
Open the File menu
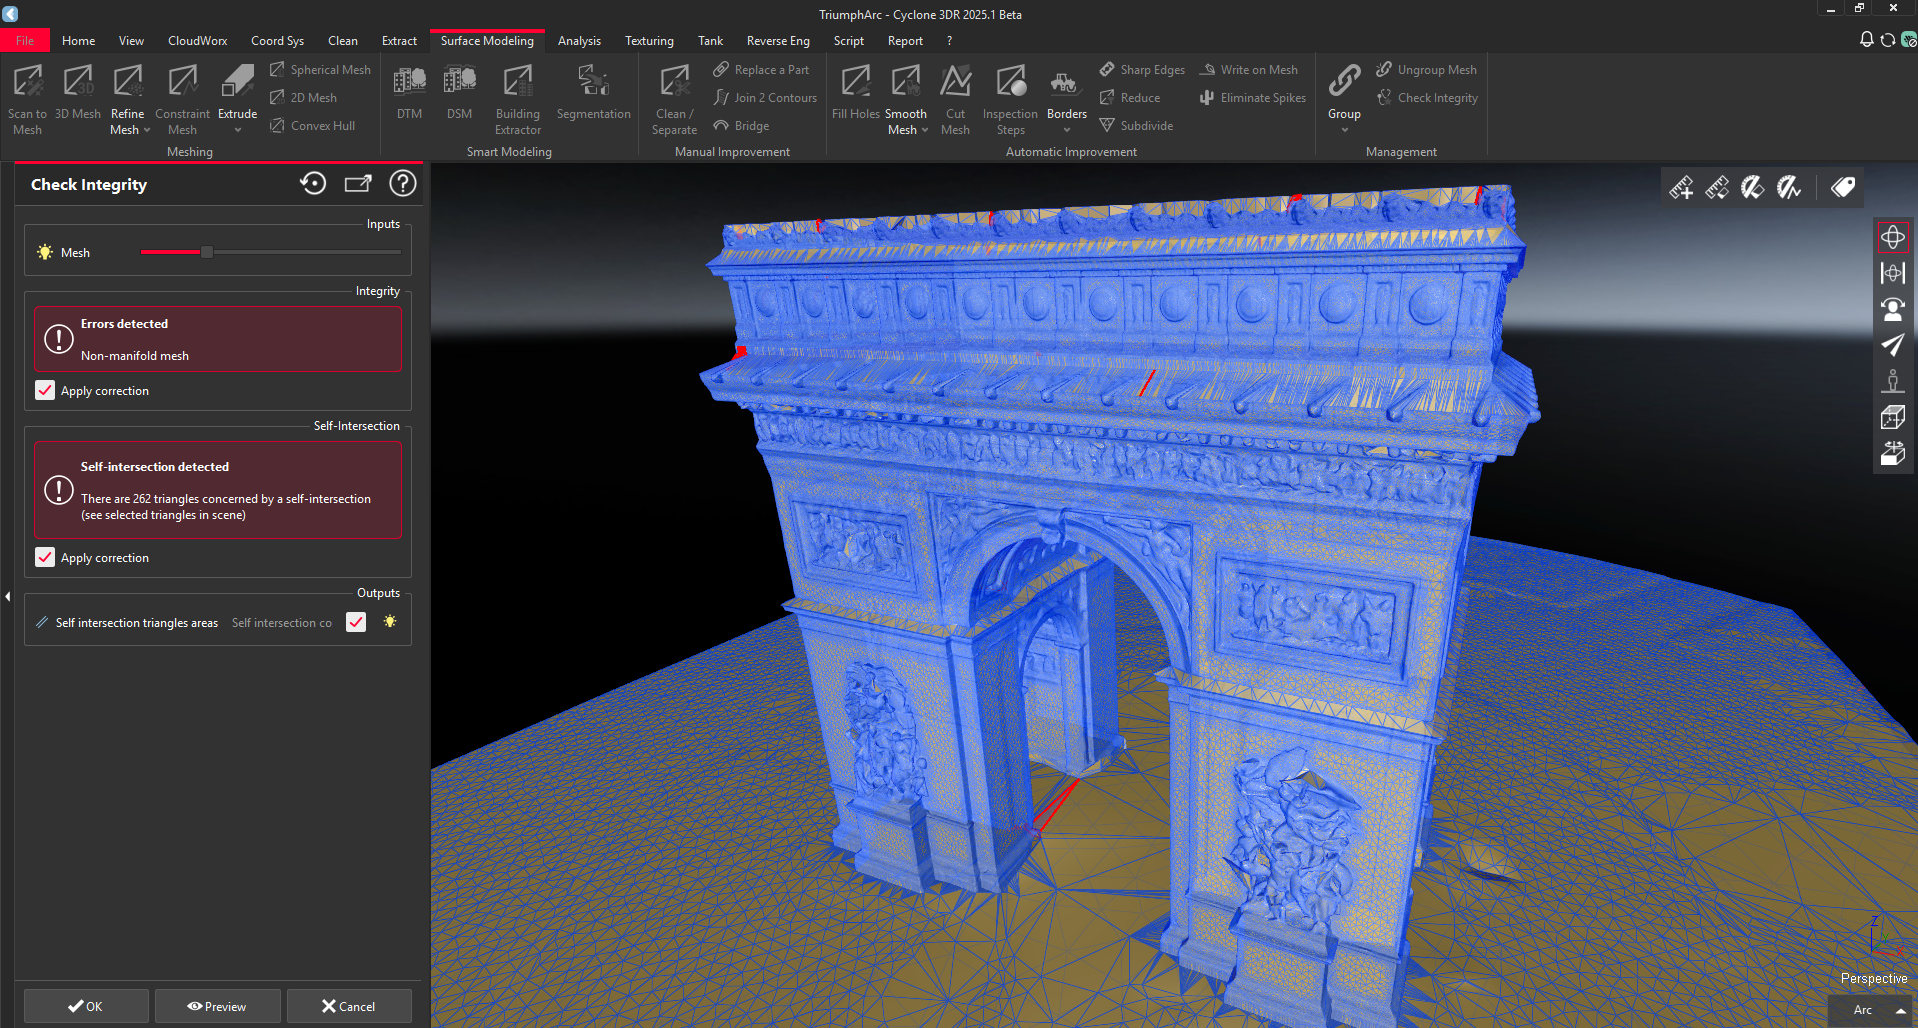click(25, 41)
